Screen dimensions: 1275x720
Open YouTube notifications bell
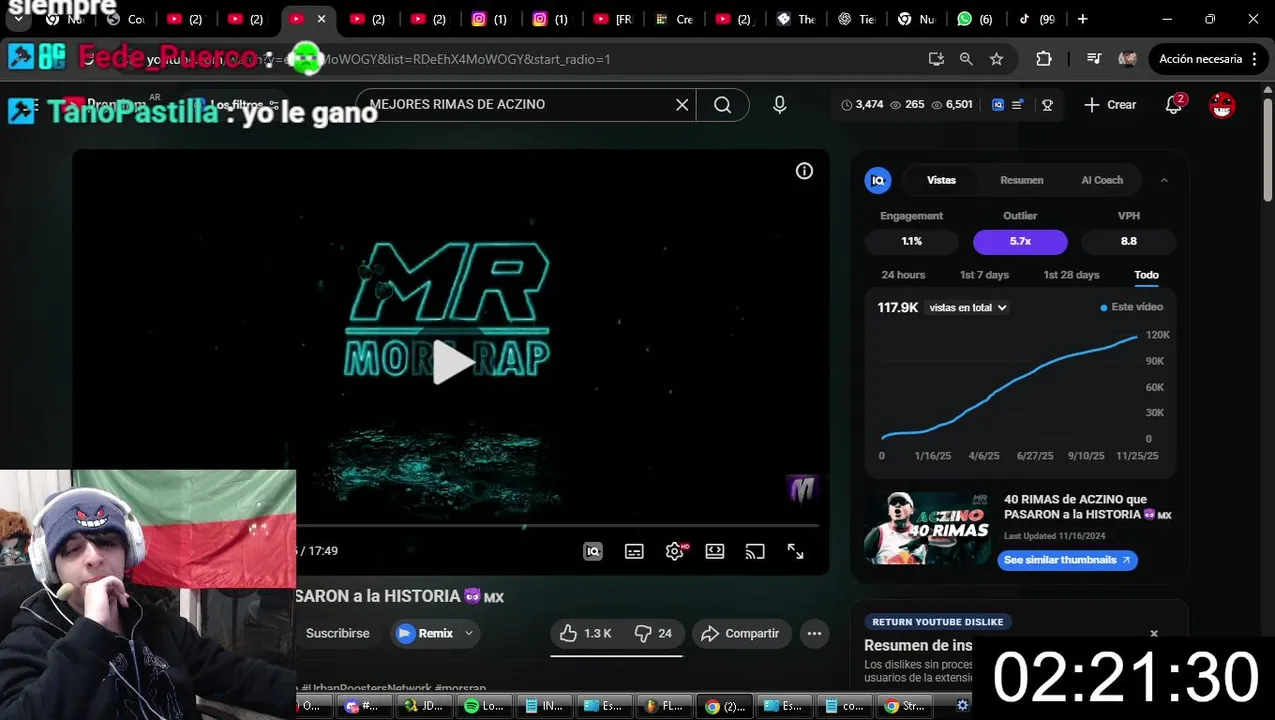point(1174,104)
